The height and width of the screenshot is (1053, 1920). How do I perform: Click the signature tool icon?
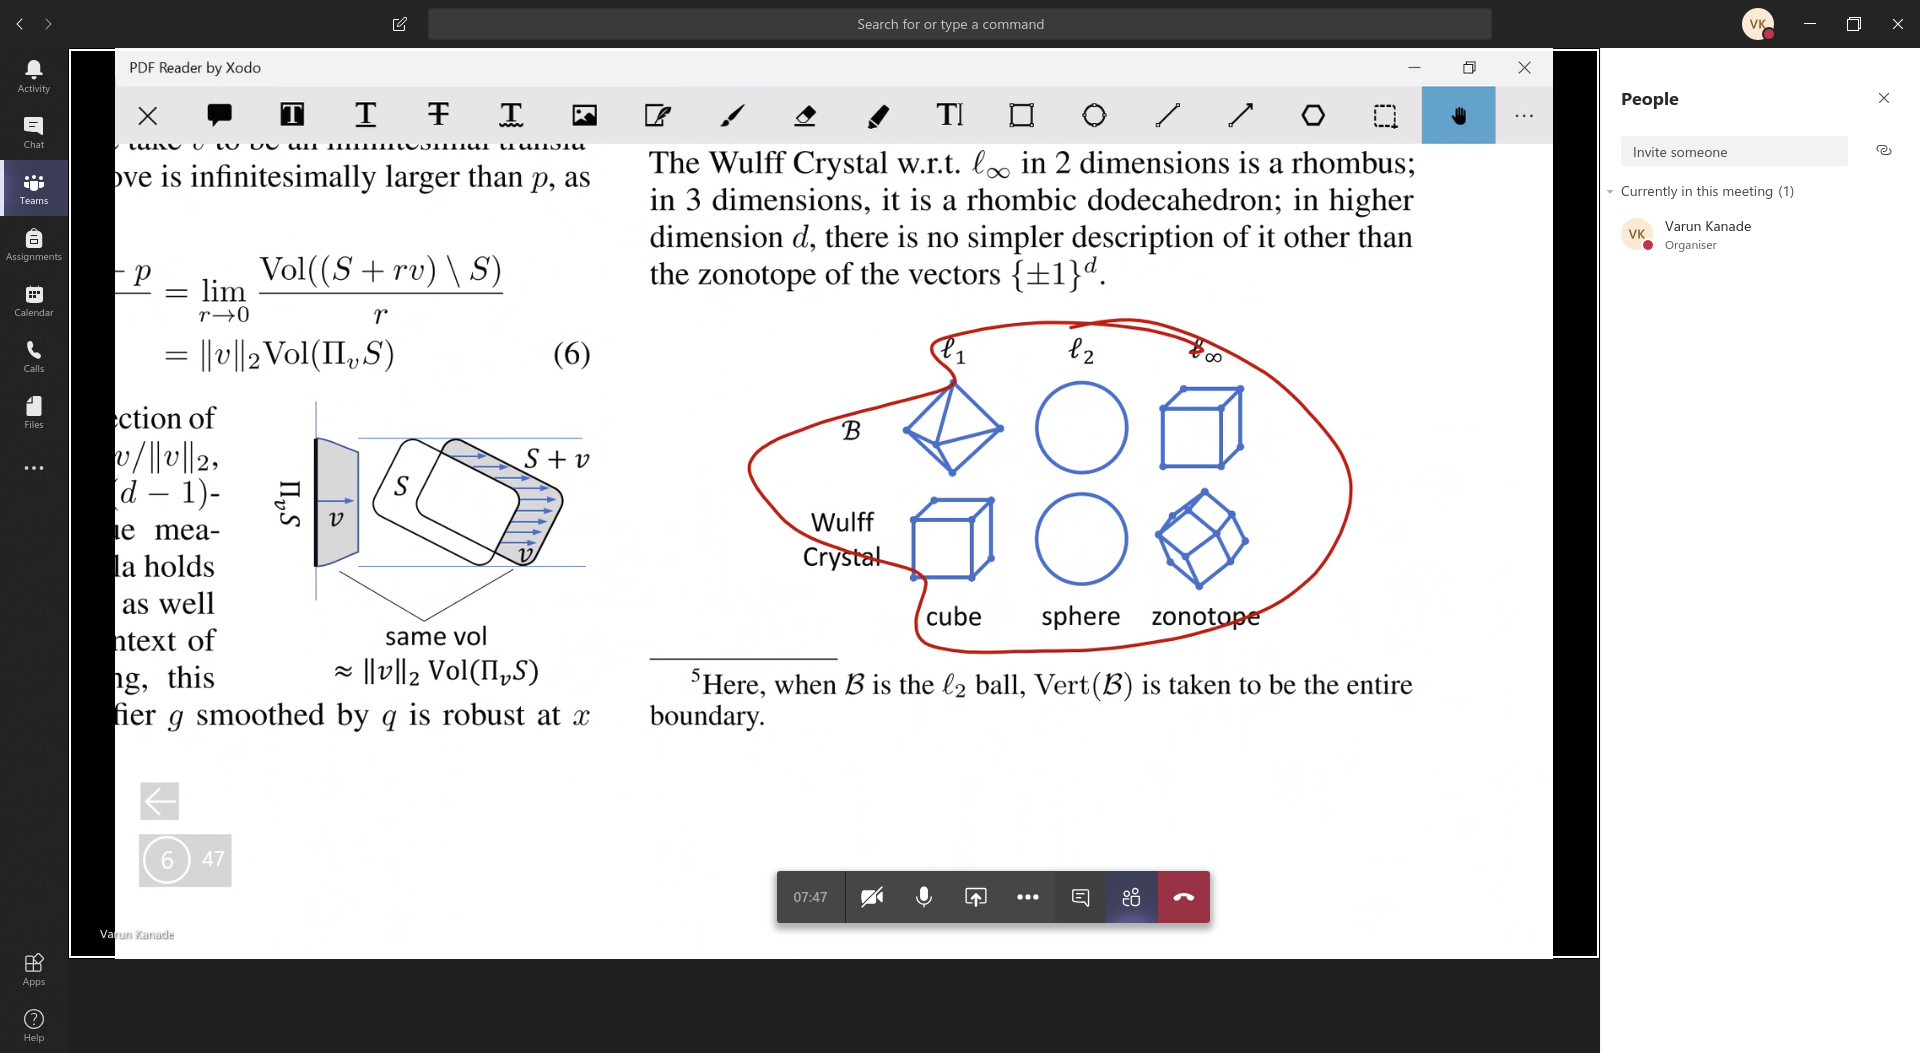coord(658,116)
